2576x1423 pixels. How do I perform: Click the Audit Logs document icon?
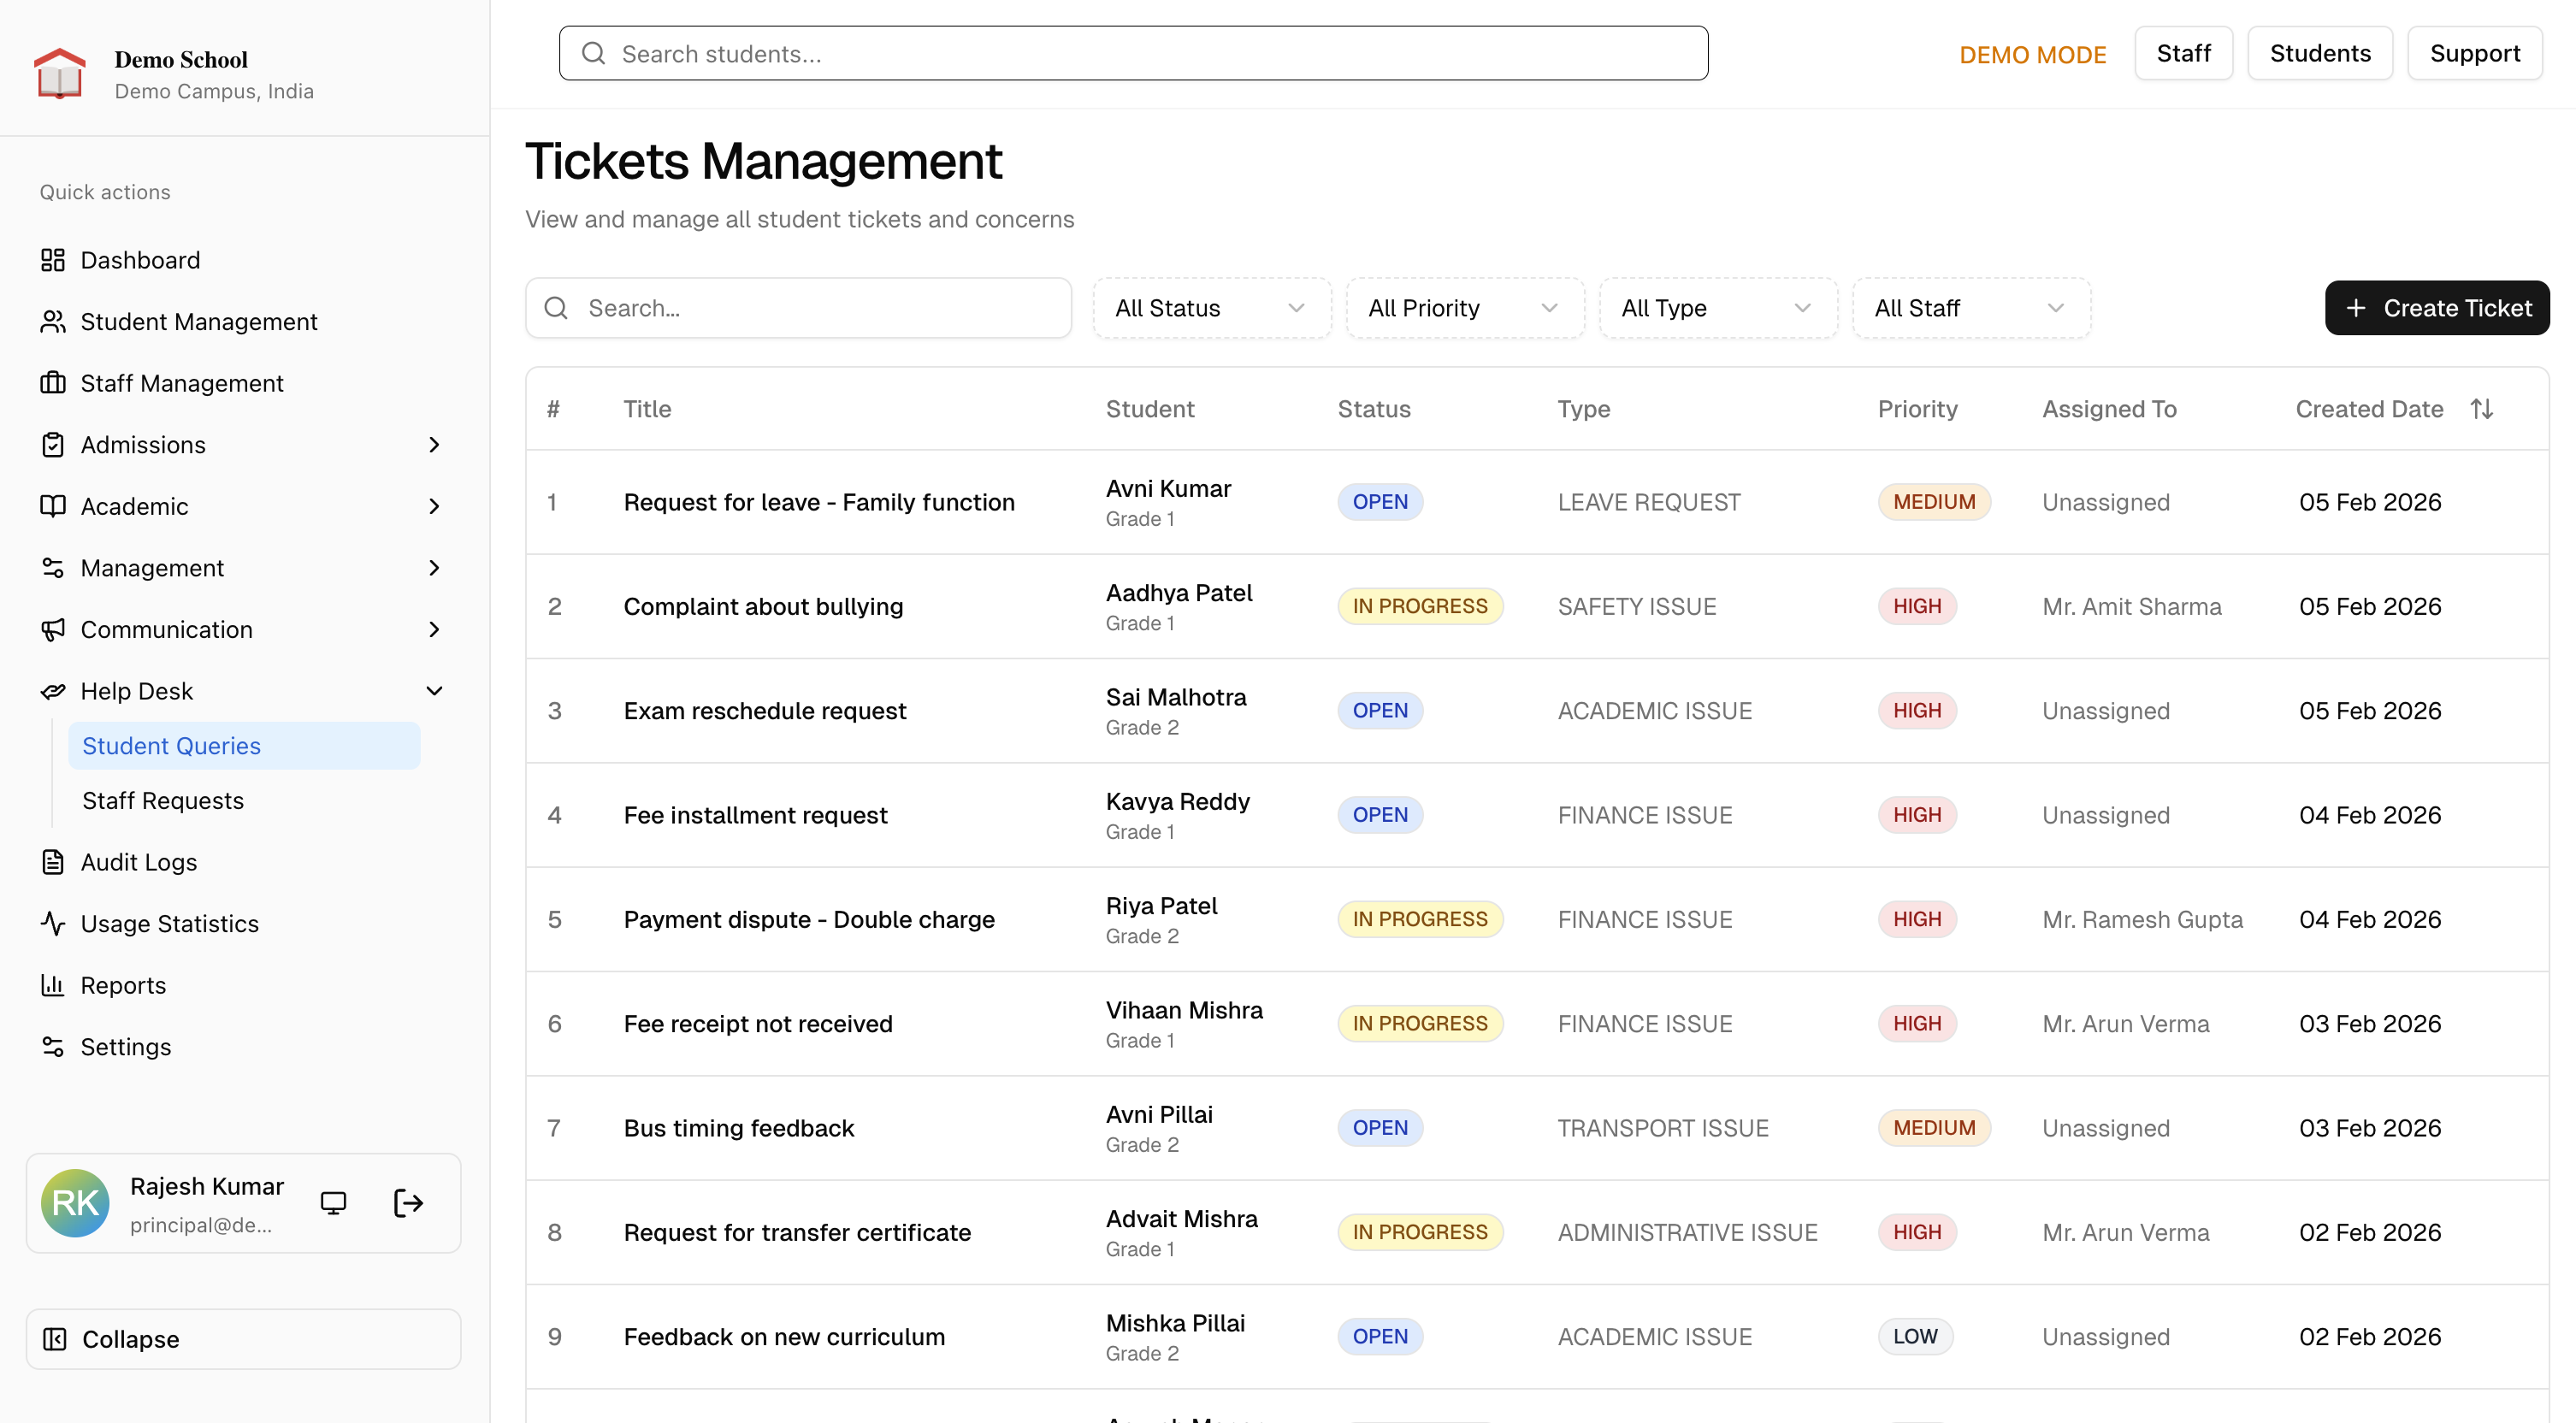(x=53, y=862)
